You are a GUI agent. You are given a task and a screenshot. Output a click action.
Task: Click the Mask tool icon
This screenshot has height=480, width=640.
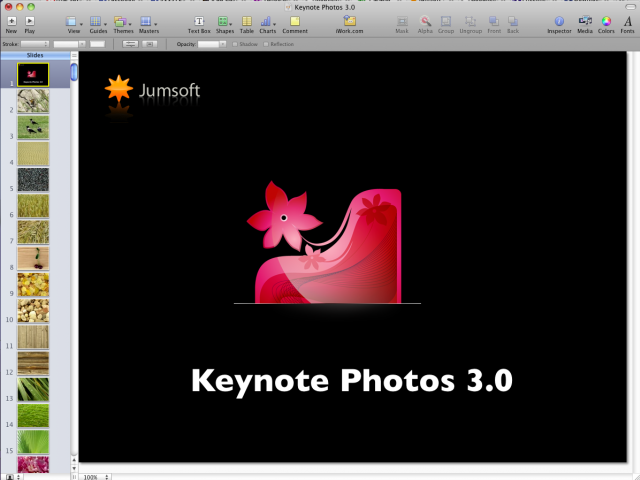pos(402,21)
